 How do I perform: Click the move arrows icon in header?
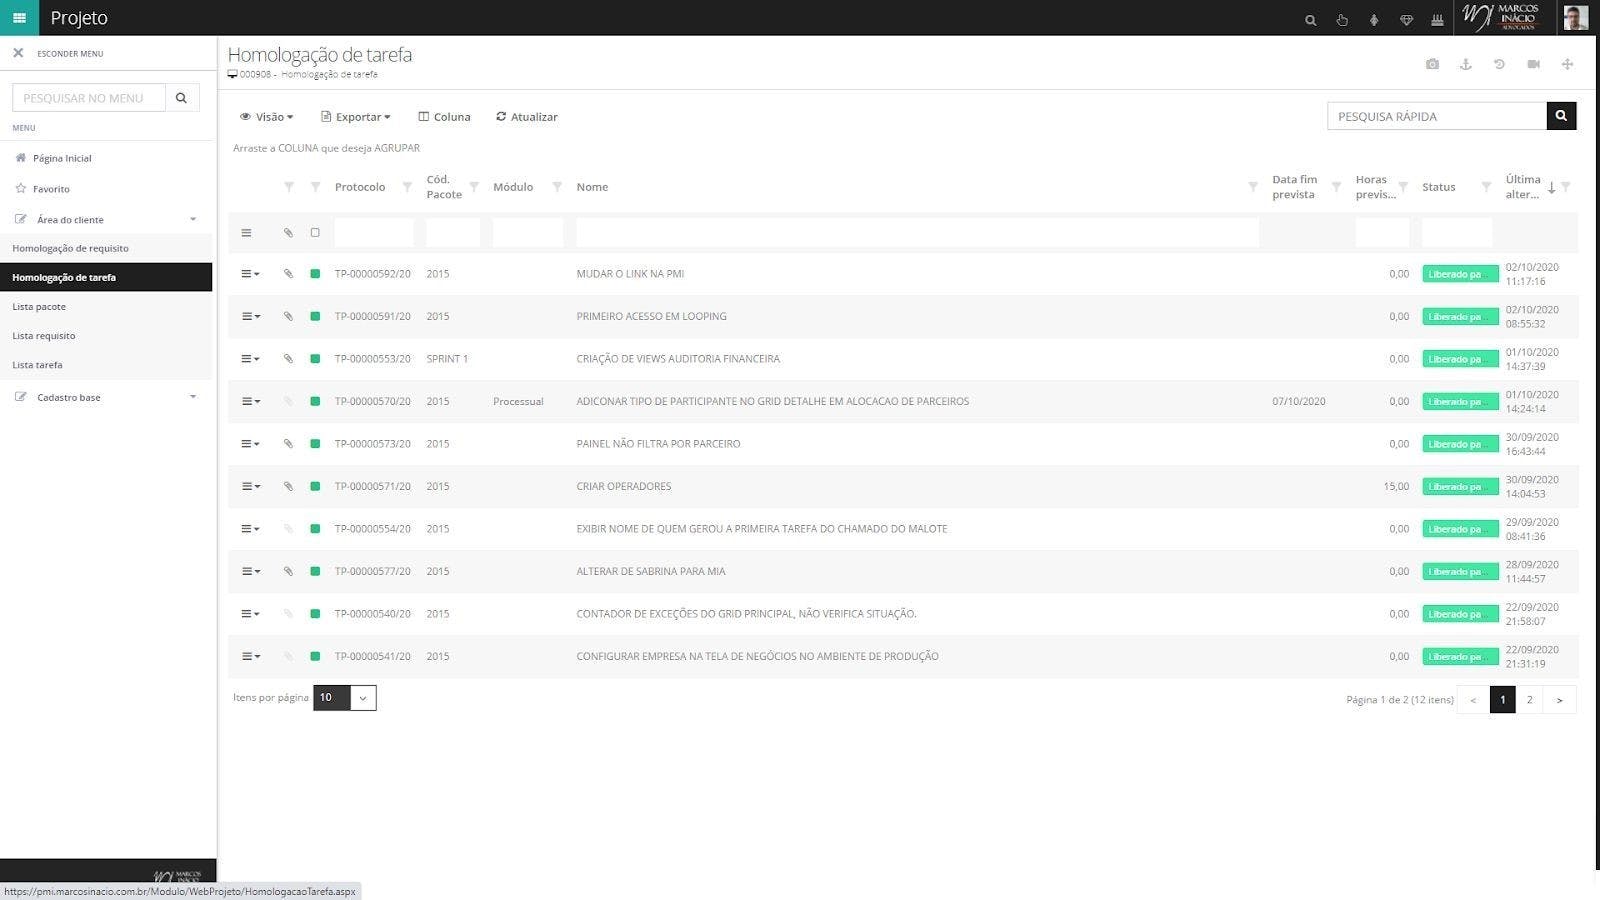pos(1567,64)
